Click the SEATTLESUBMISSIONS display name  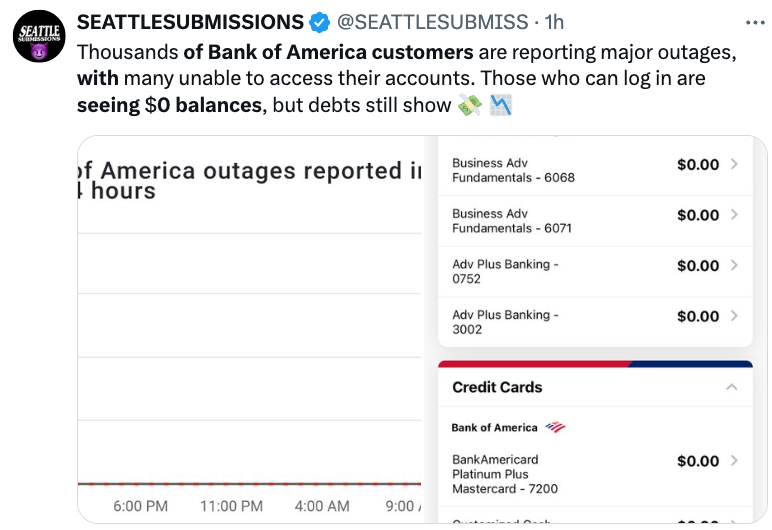click(x=190, y=22)
